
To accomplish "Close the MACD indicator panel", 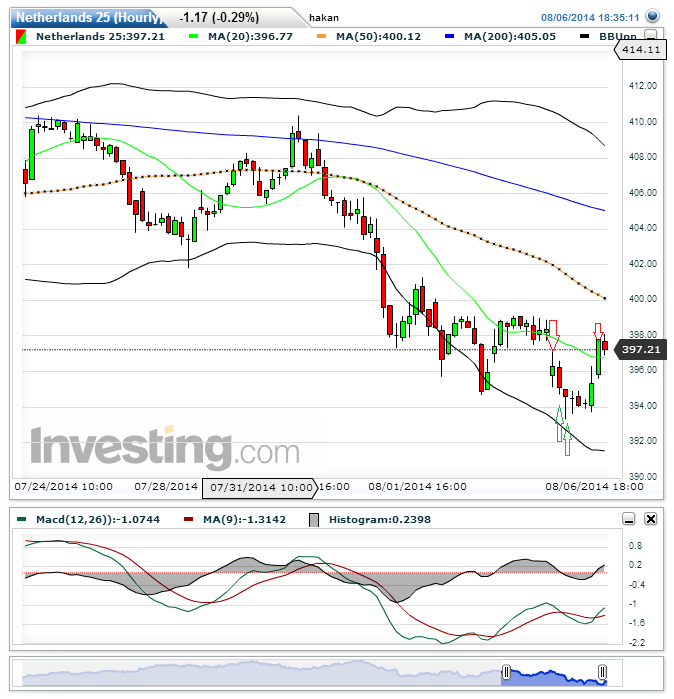I will coord(651,519).
